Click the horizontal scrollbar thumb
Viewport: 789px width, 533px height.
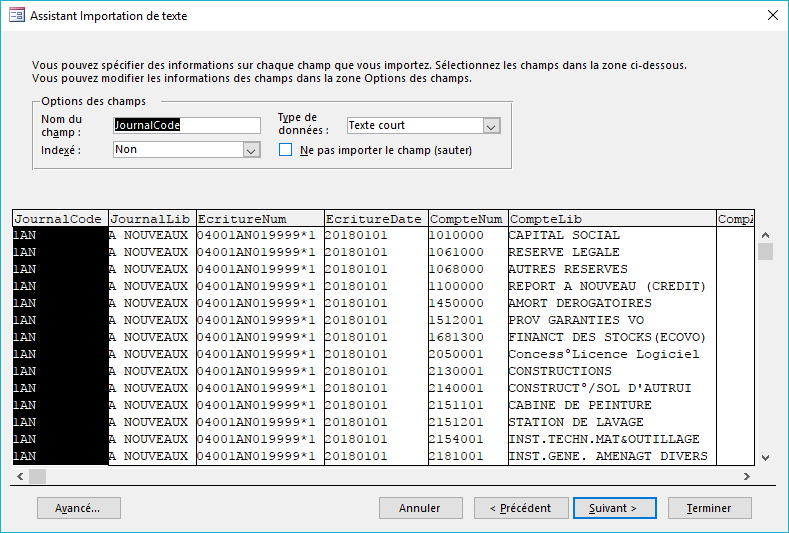[37, 476]
